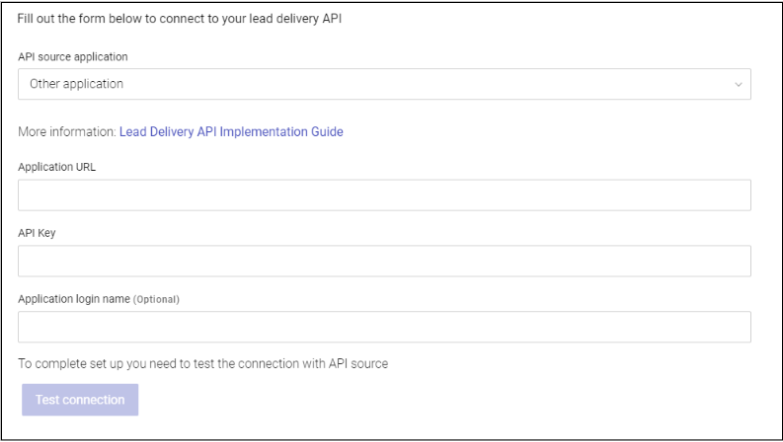Open the API source application dropdown
Image resolution: width=783 pixels, height=442 pixels.
click(384, 84)
